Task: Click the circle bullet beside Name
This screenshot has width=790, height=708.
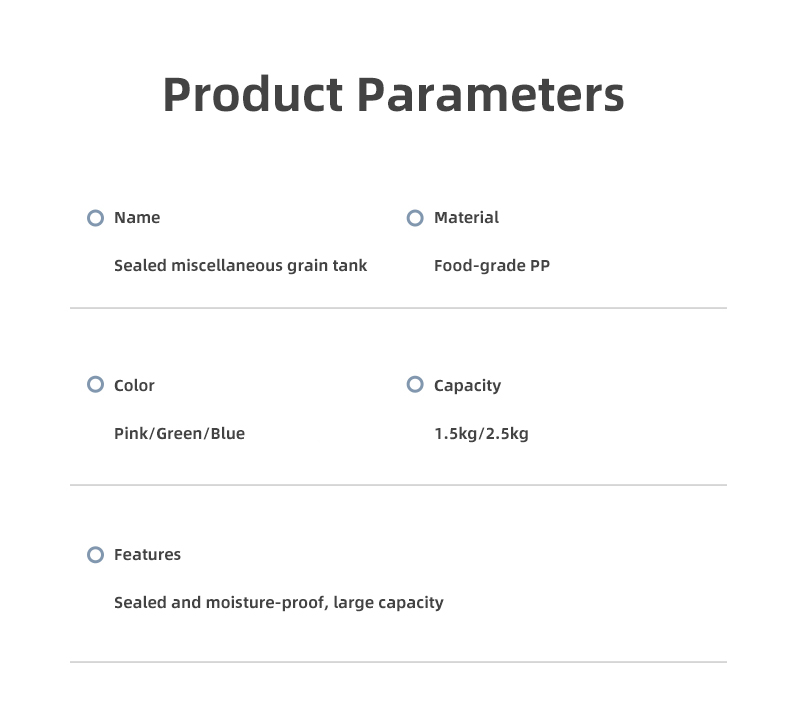Action: tap(95, 218)
